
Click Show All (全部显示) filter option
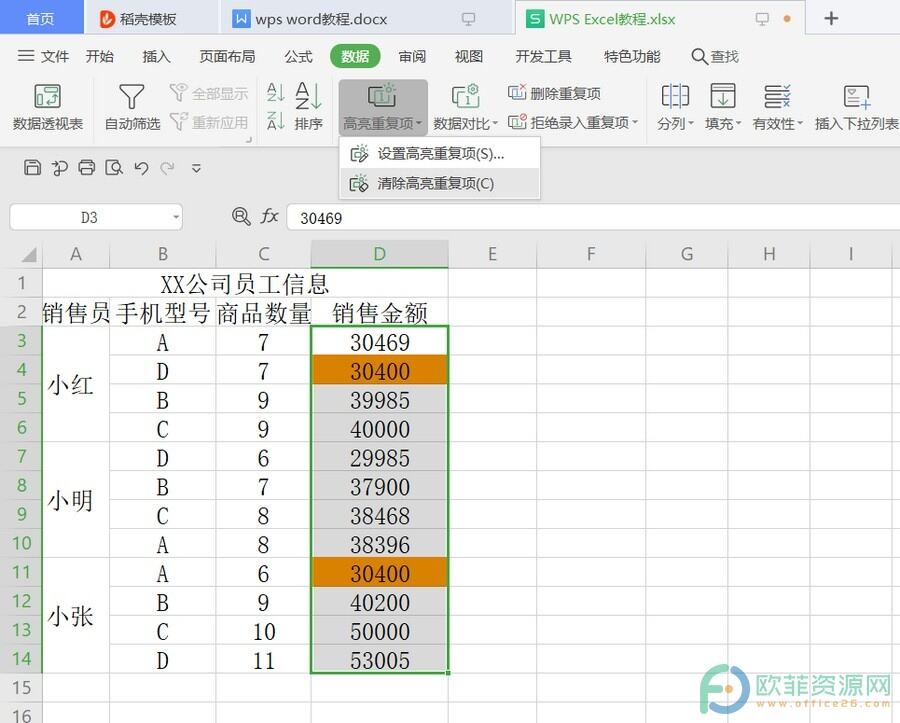209,93
